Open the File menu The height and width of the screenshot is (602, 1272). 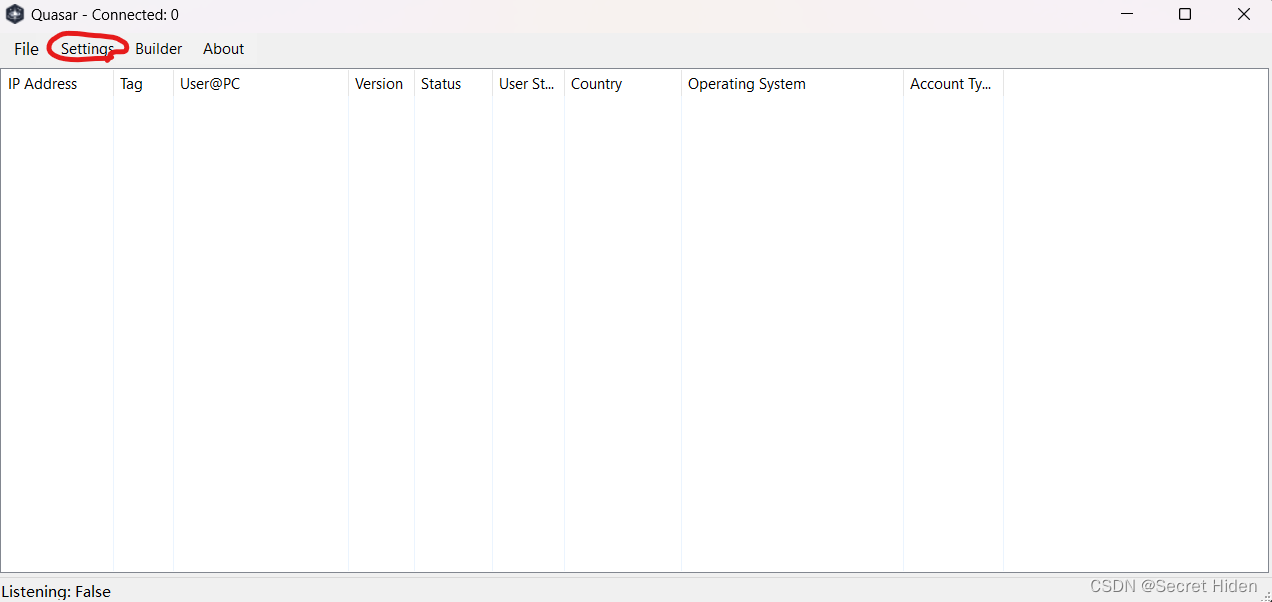click(26, 49)
